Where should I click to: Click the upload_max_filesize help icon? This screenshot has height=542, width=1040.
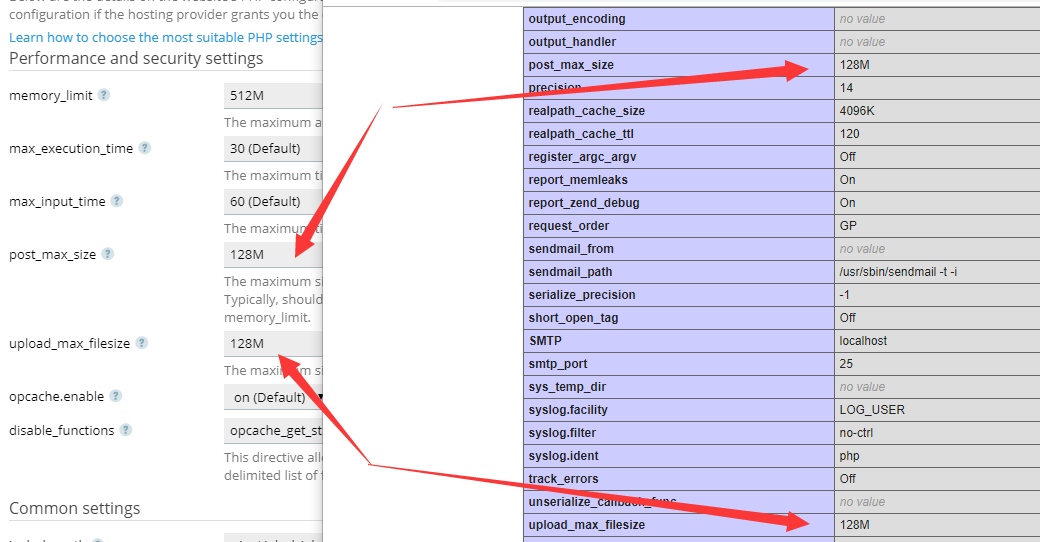[x=142, y=343]
